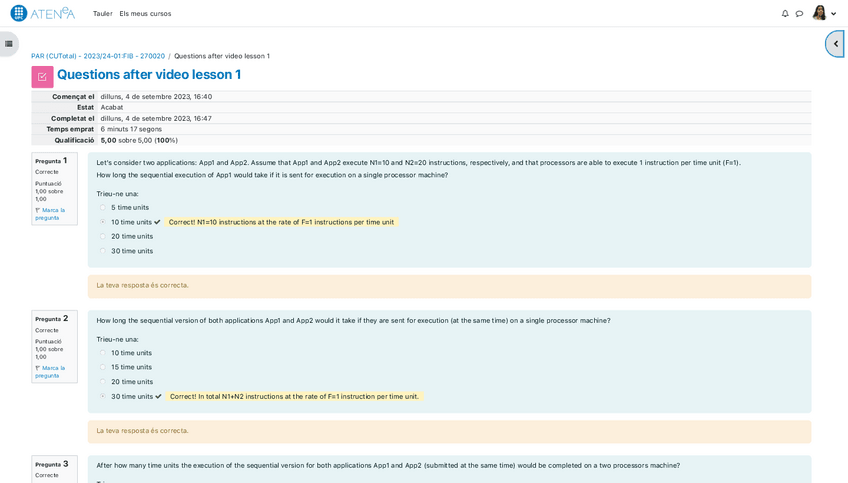The height and width of the screenshot is (483, 848).
Task: Select '30 time units' in question 1
Action: point(102,251)
